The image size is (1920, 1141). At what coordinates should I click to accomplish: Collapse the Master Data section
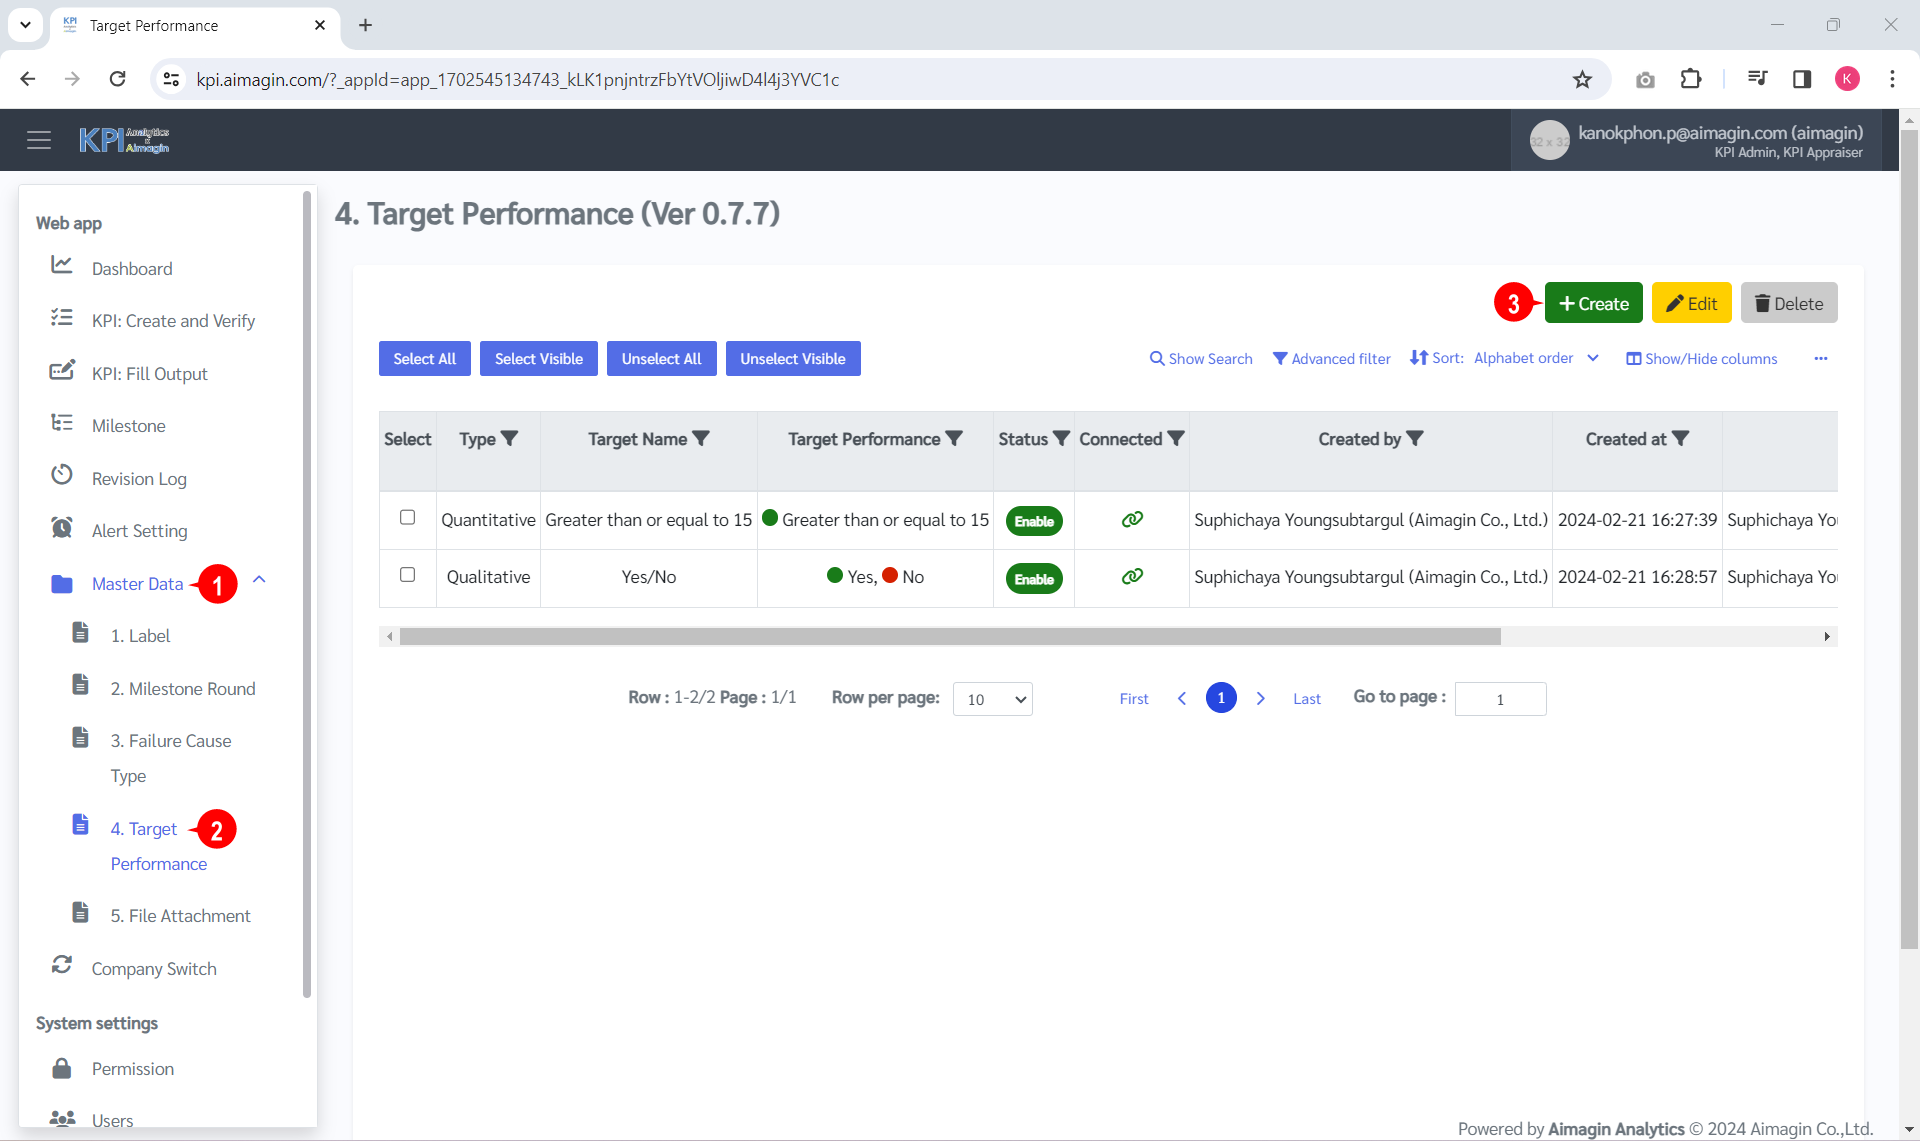(x=259, y=580)
